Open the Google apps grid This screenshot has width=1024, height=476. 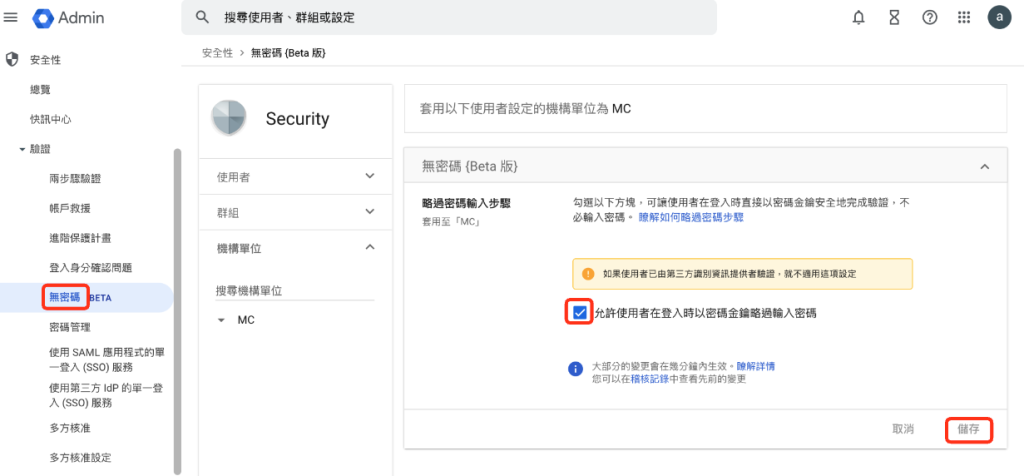pyautogui.click(x=964, y=18)
